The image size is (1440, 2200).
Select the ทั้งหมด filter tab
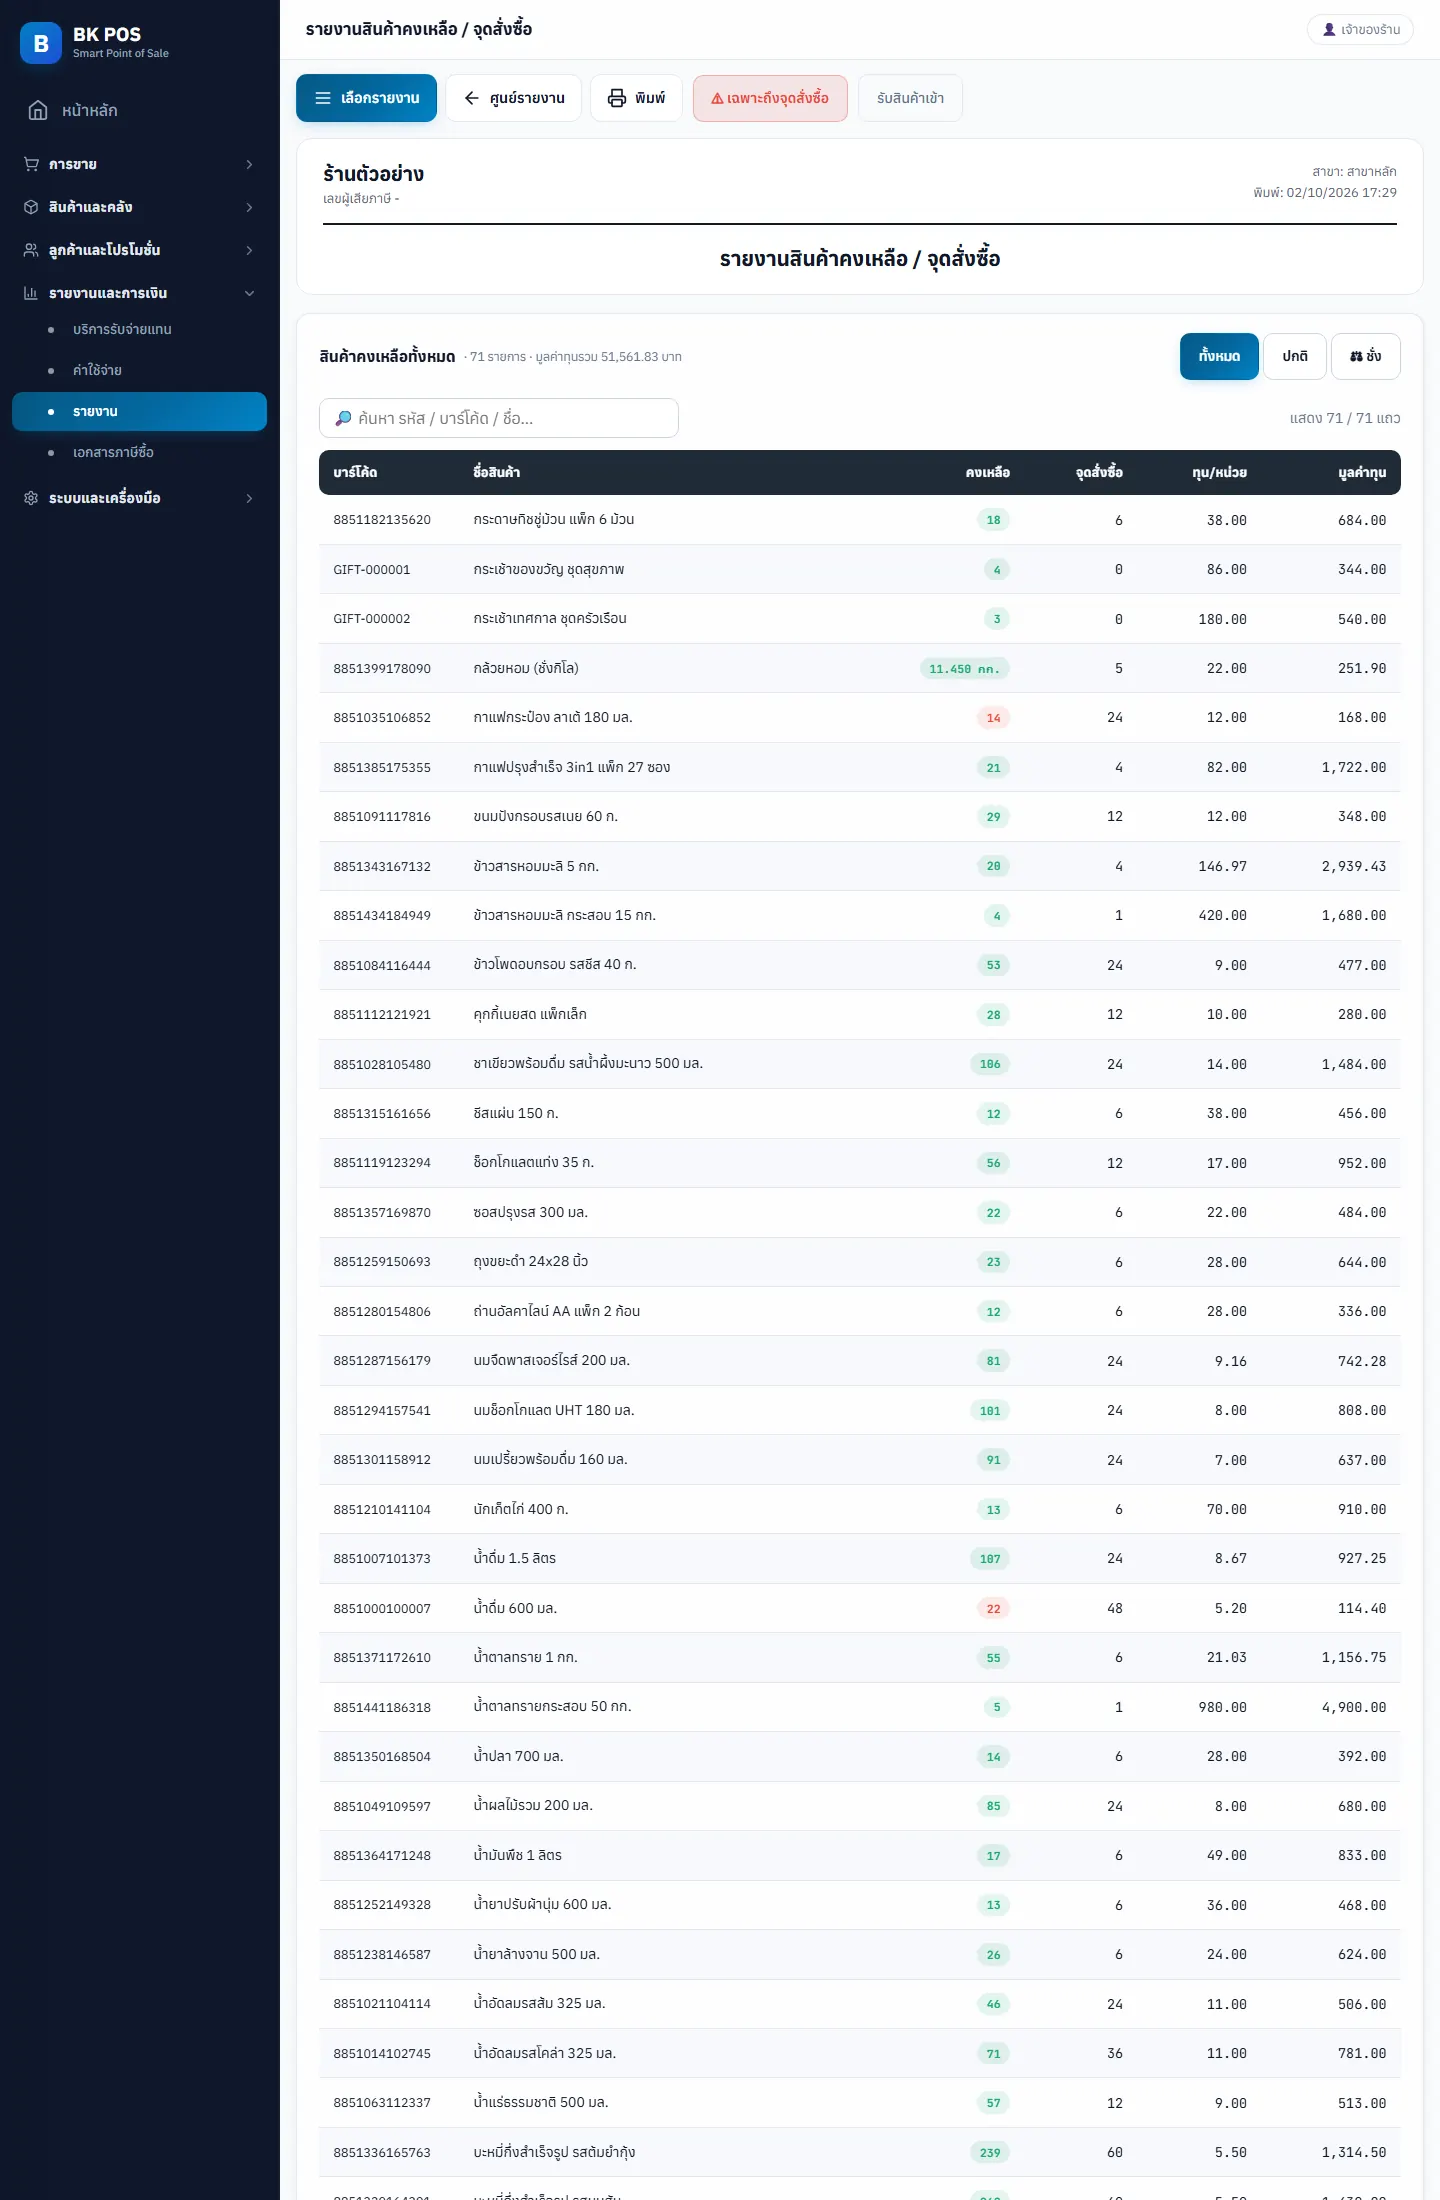1219,356
